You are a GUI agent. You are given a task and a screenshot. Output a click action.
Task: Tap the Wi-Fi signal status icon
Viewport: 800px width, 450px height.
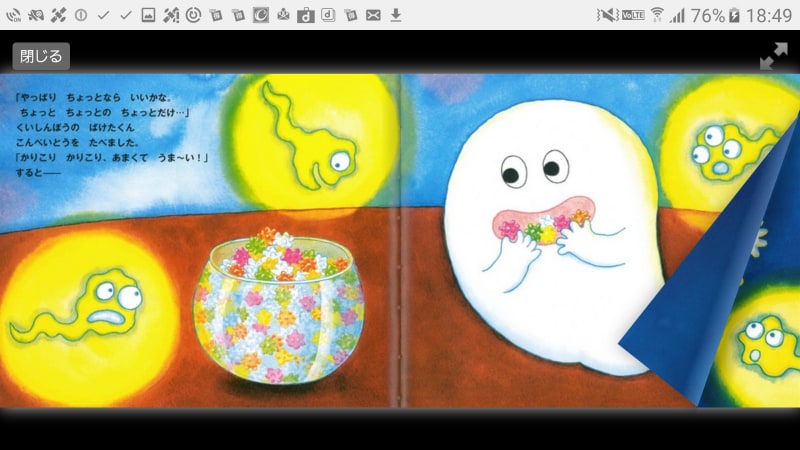657,15
